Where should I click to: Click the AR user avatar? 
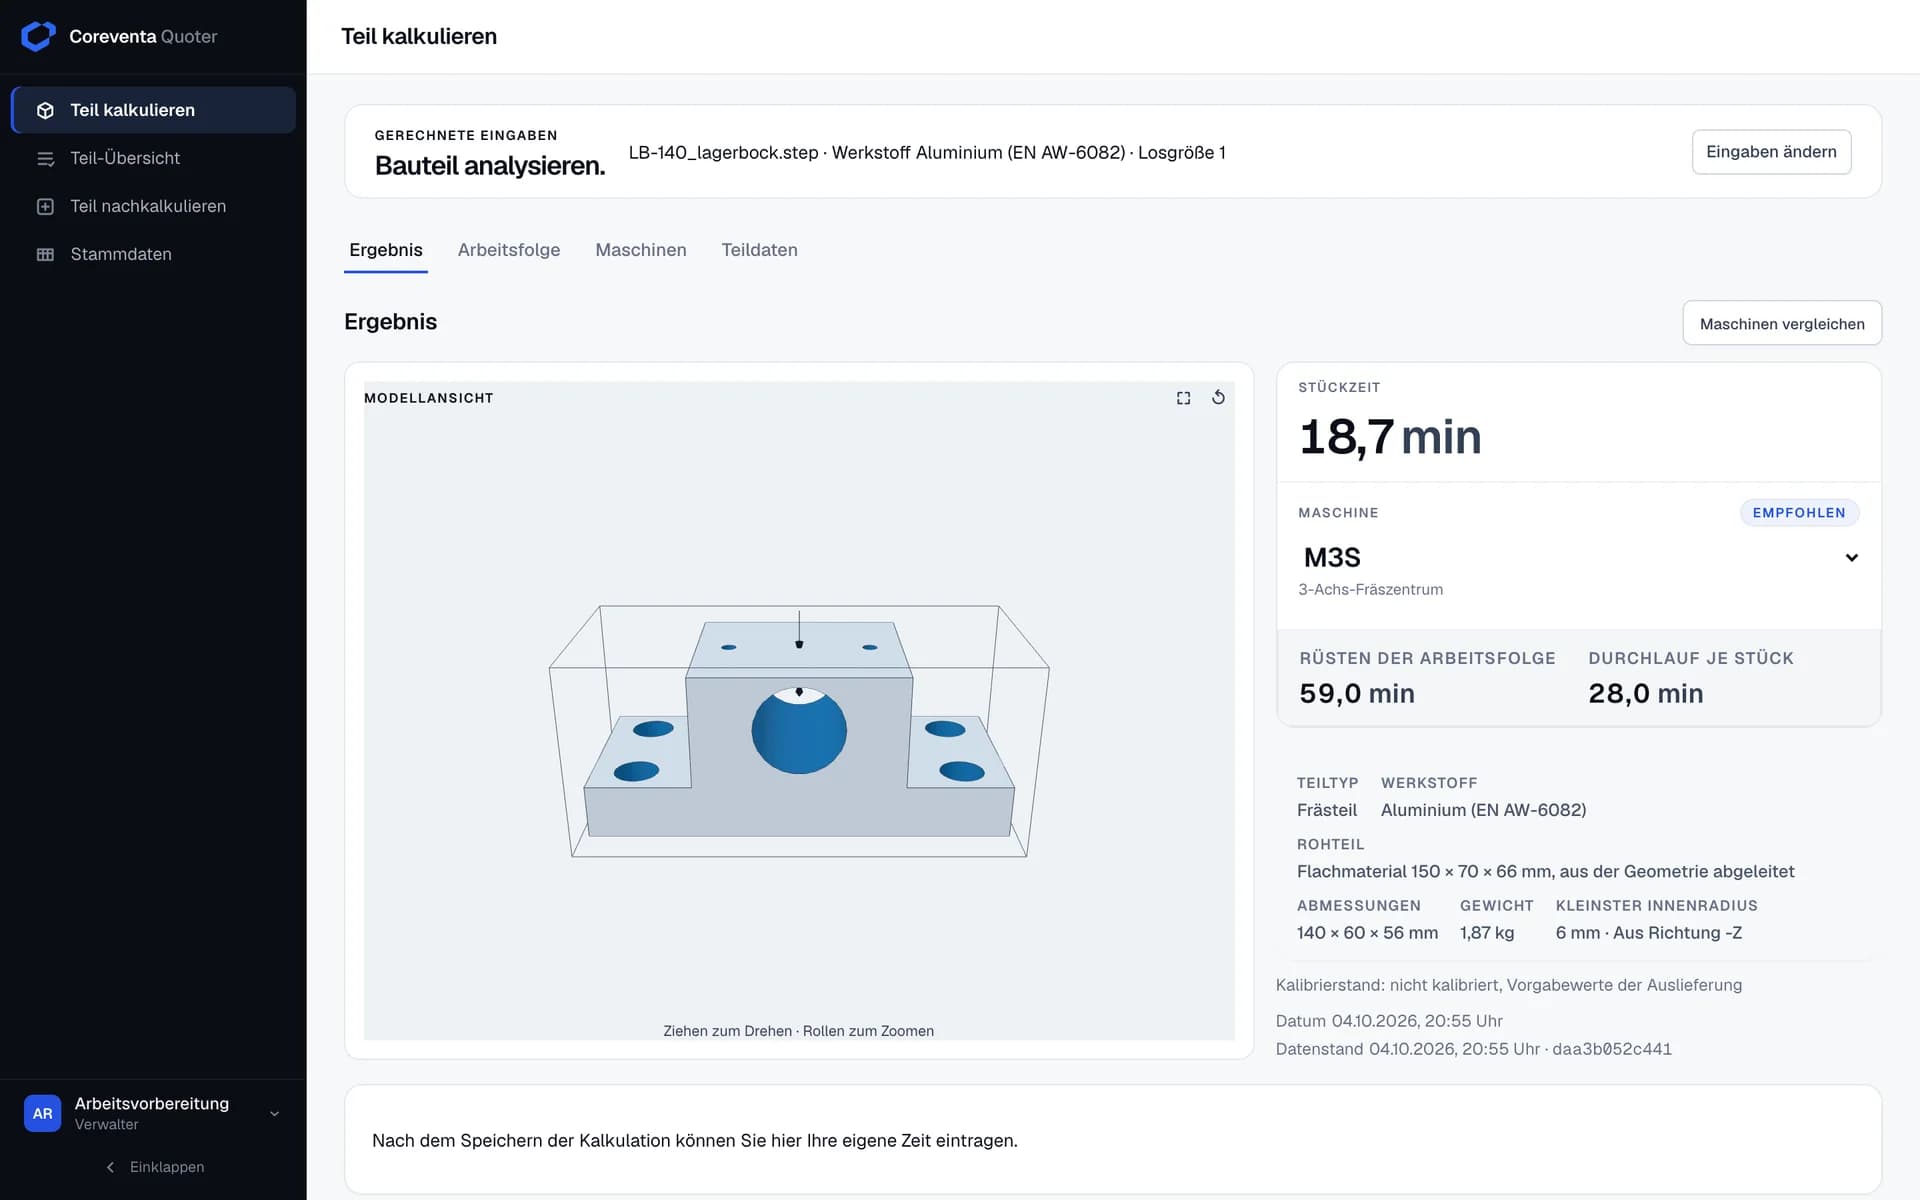[42, 1113]
